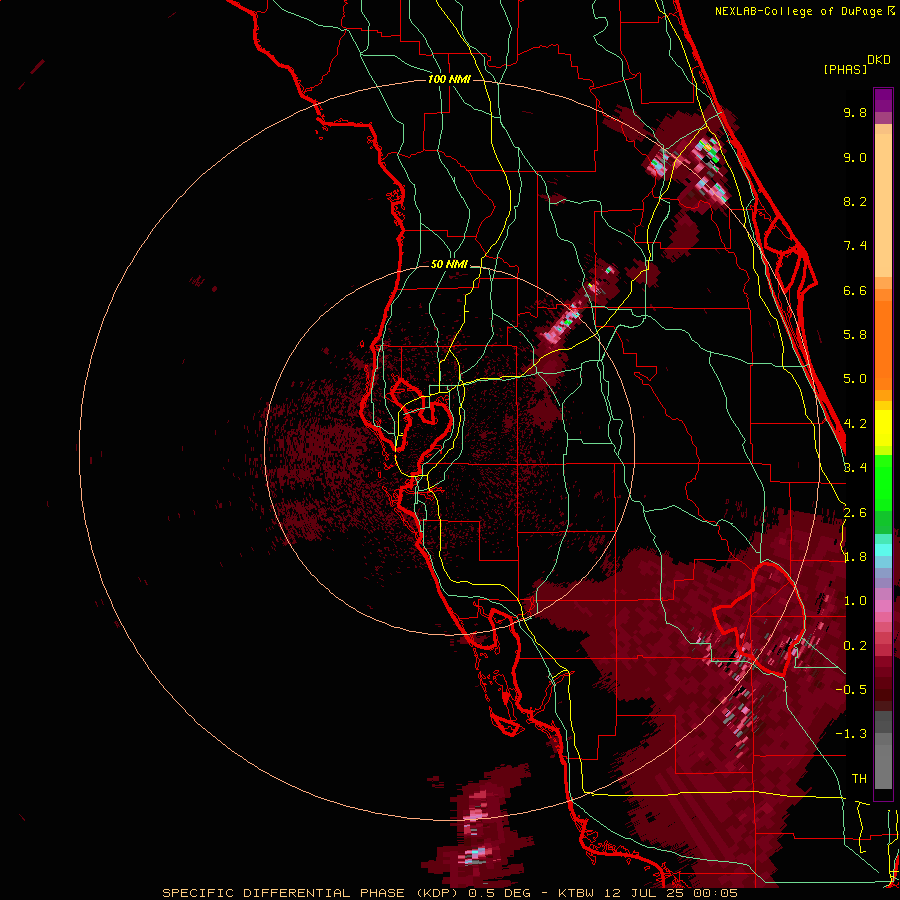The width and height of the screenshot is (900, 900).
Task: Click the 50 NMI range ring label
Action: [449, 265]
